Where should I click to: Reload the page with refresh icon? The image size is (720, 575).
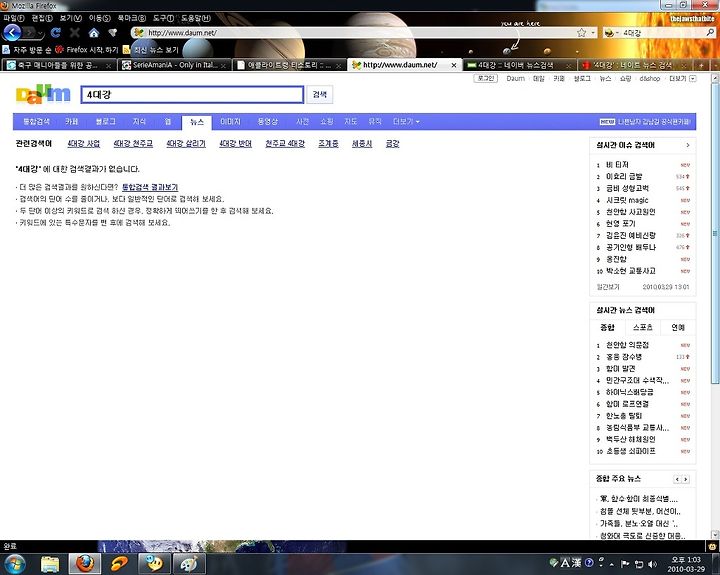pos(56,33)
